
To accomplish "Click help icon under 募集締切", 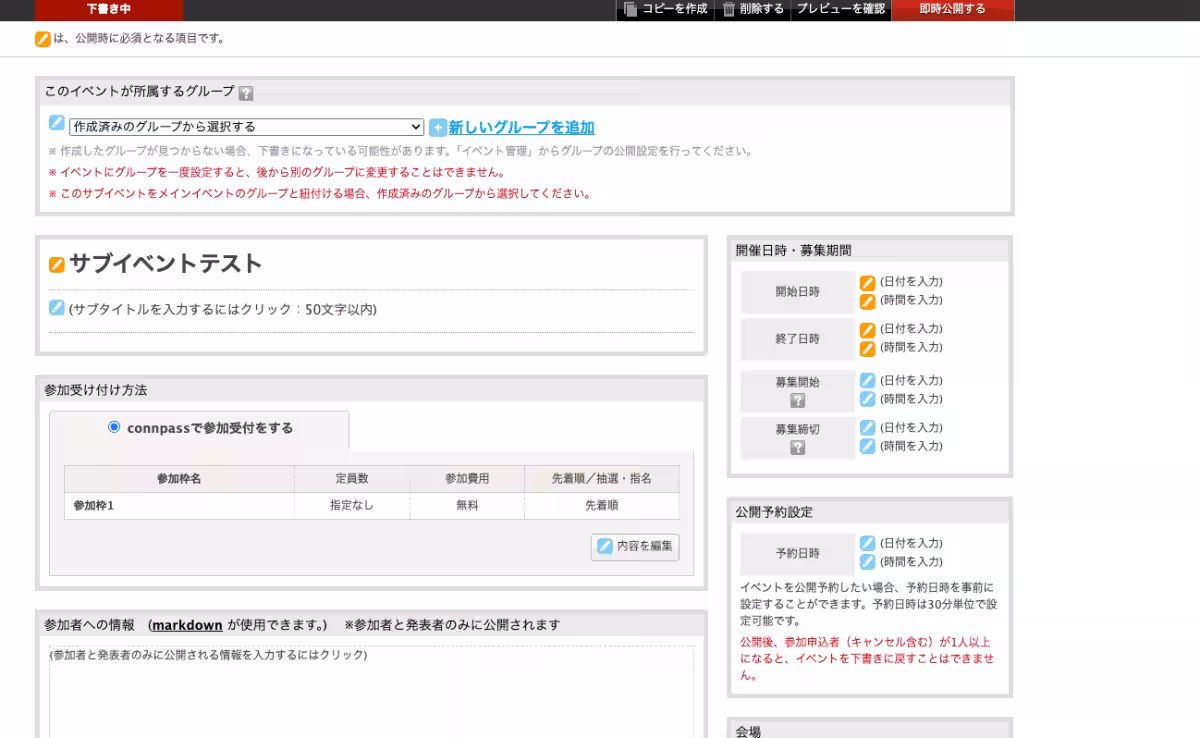I will point(797,447).
